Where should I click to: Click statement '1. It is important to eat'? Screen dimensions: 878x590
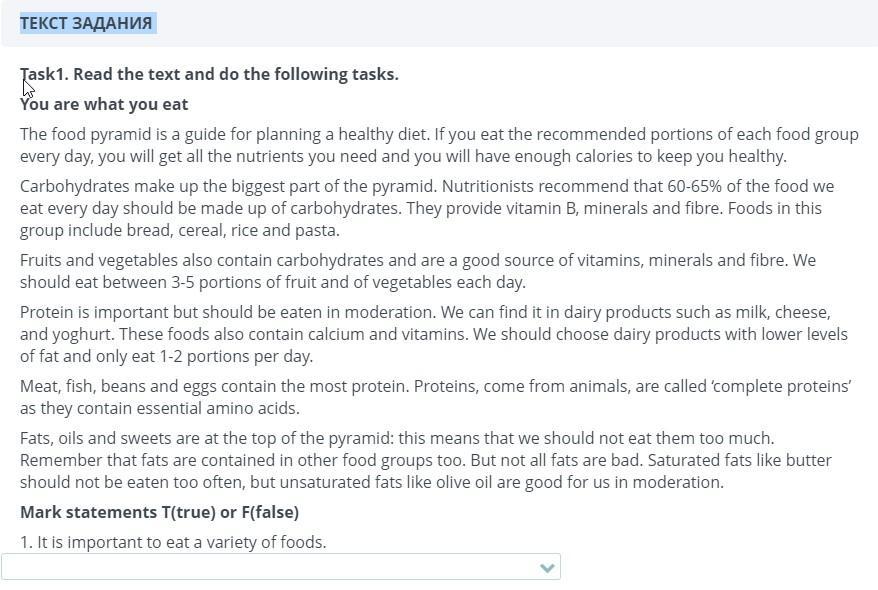point(173,542)
